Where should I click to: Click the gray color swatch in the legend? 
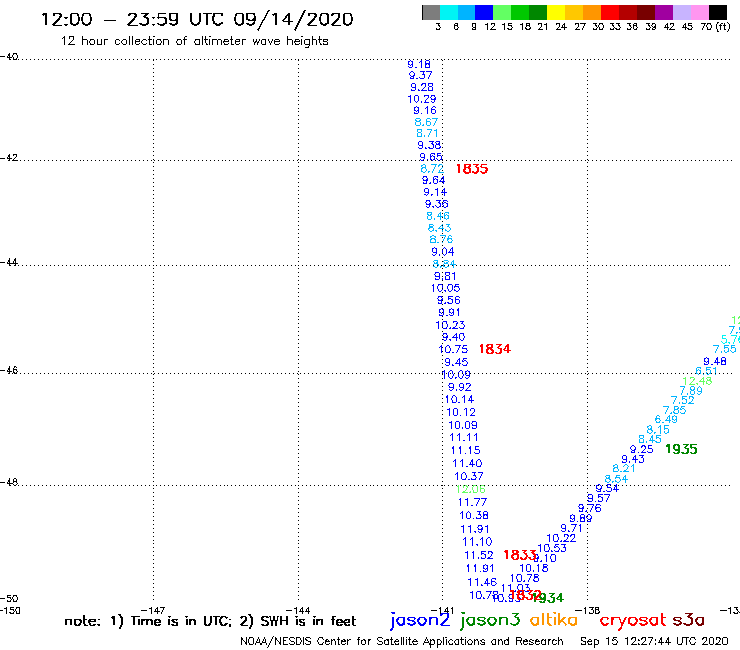click(431, 12)
